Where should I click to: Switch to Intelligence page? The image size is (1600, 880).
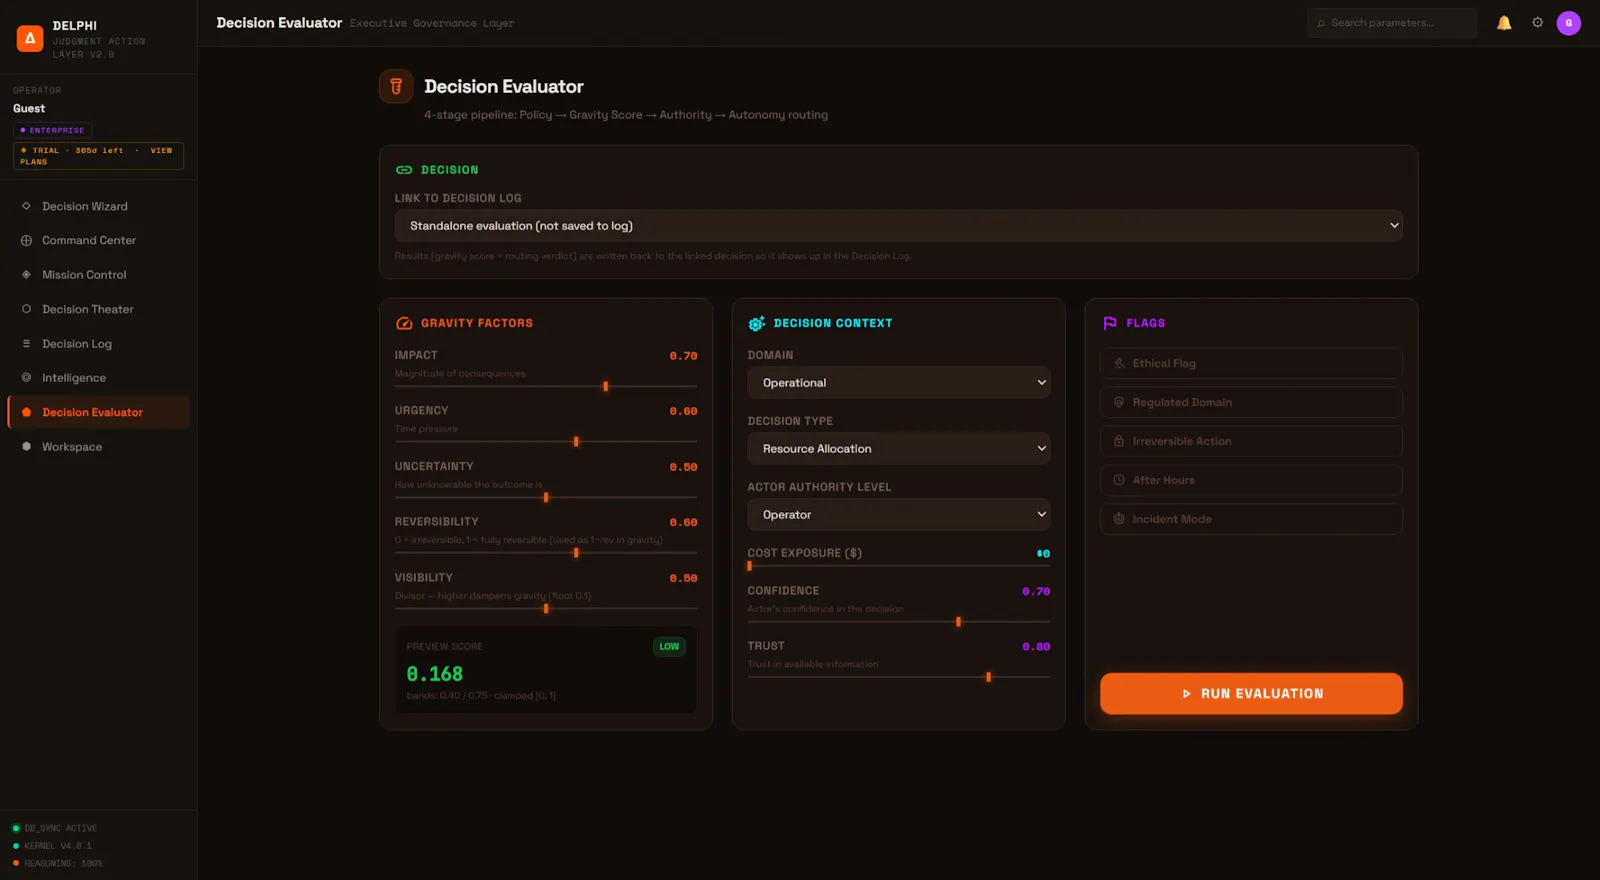coord(98,377)
